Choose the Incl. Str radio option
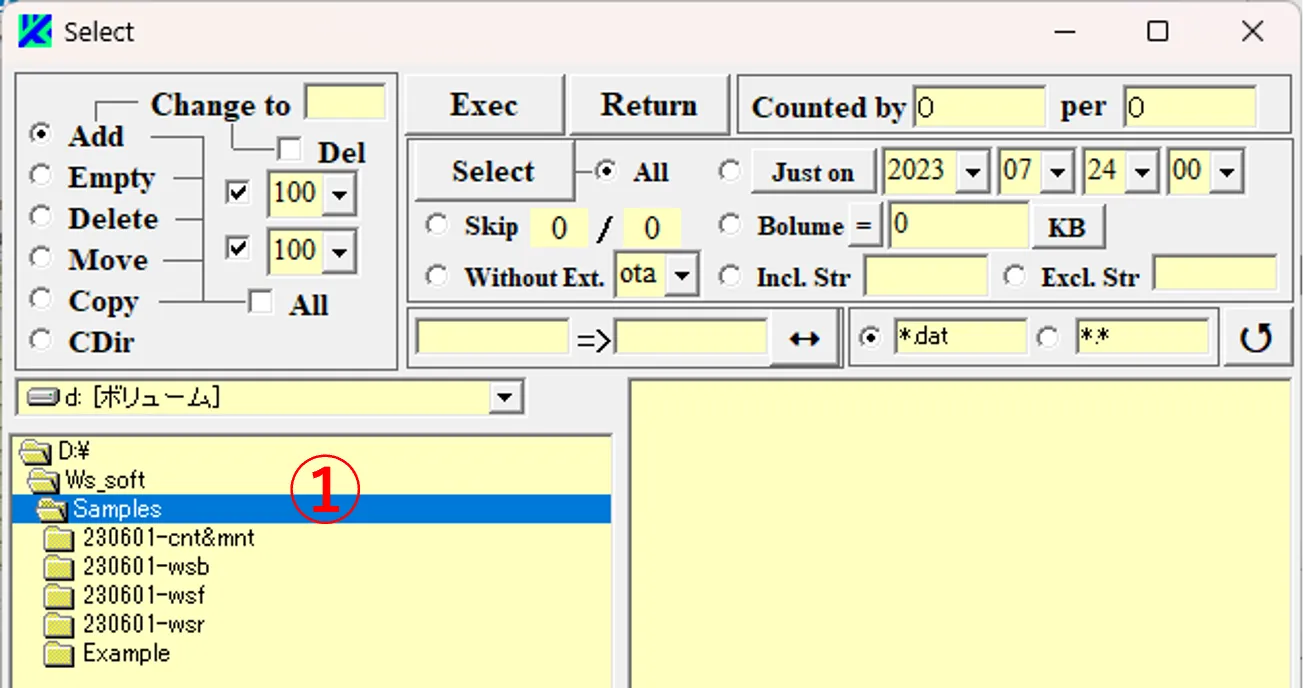The image size is (1303, 688). coord(731,275)
